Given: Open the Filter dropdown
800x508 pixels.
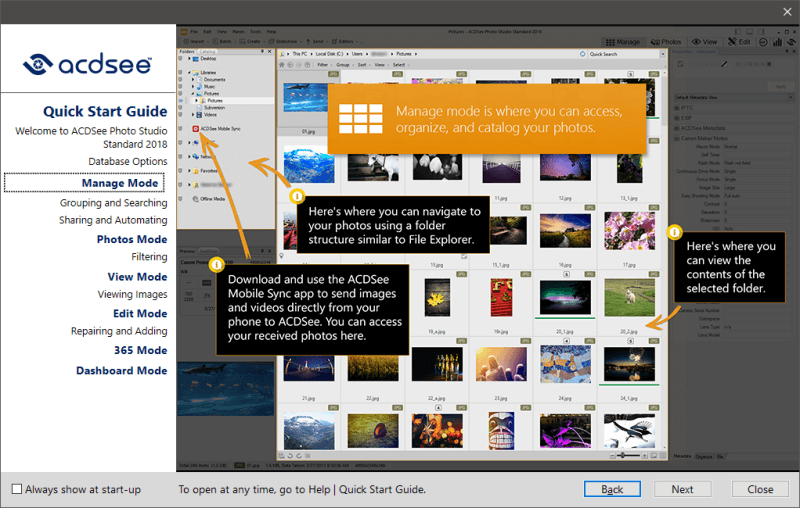Looking at the screenshot, I should 323,65.
